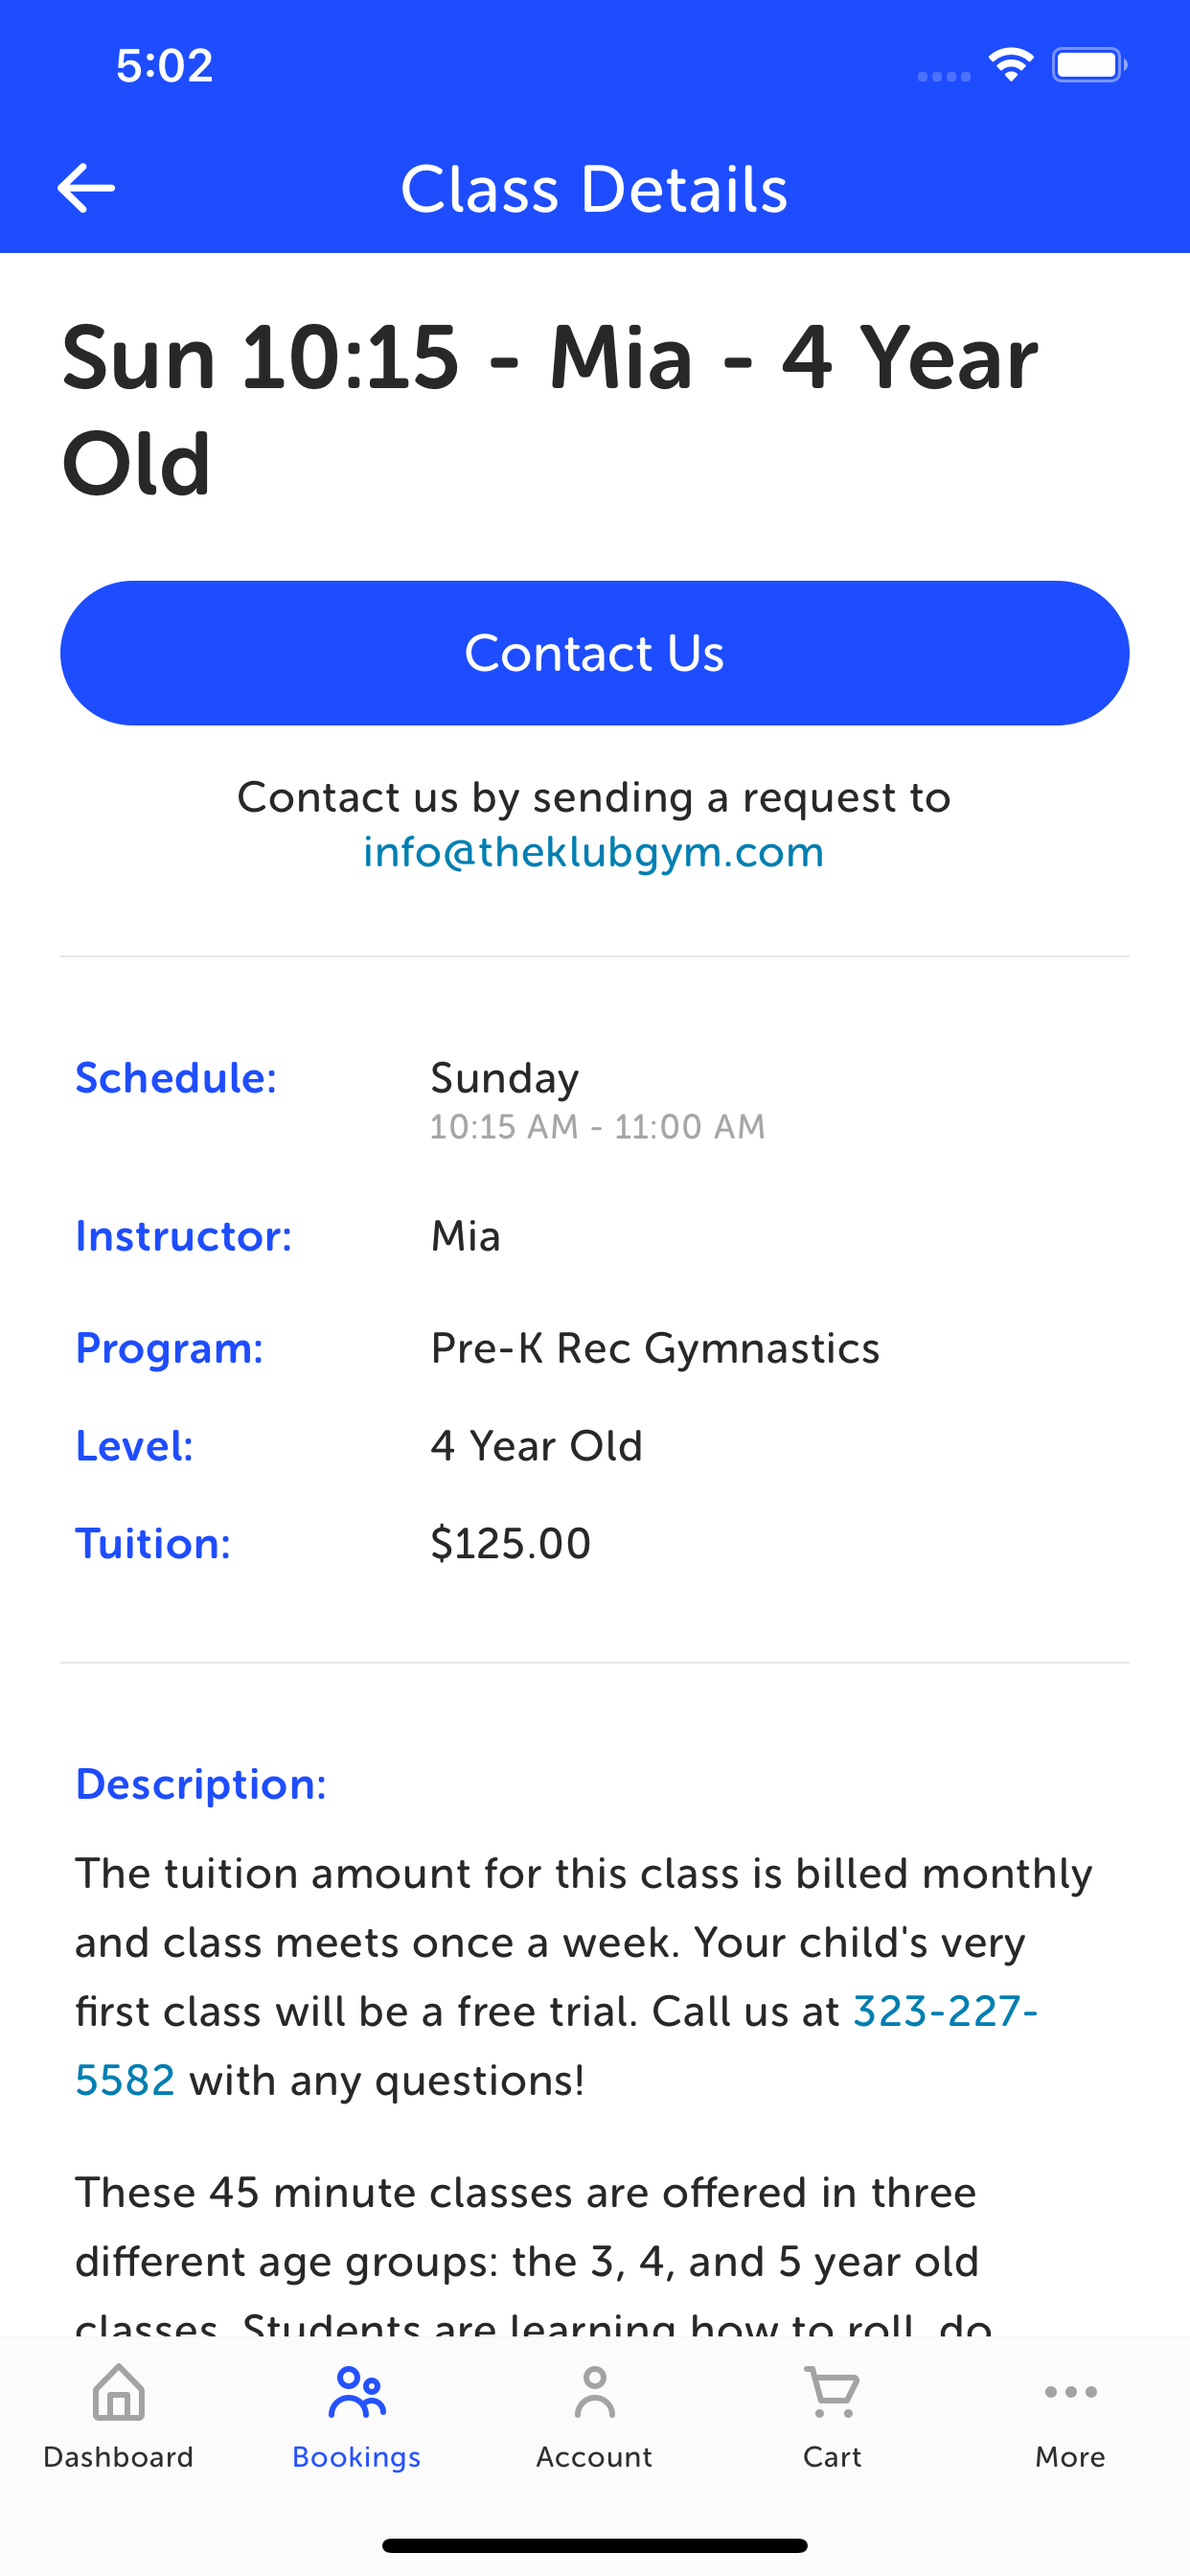This screenshot has width=1190, height=2576.
Task: Open the More three-dots icon
Action: (x=1070, y=2392)
